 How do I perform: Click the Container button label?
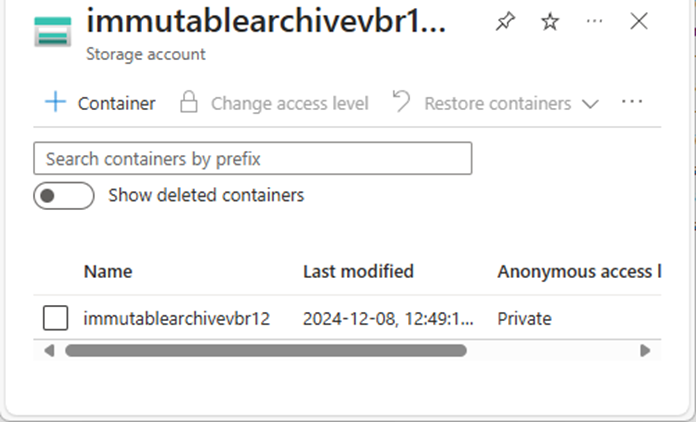(116, 103)
